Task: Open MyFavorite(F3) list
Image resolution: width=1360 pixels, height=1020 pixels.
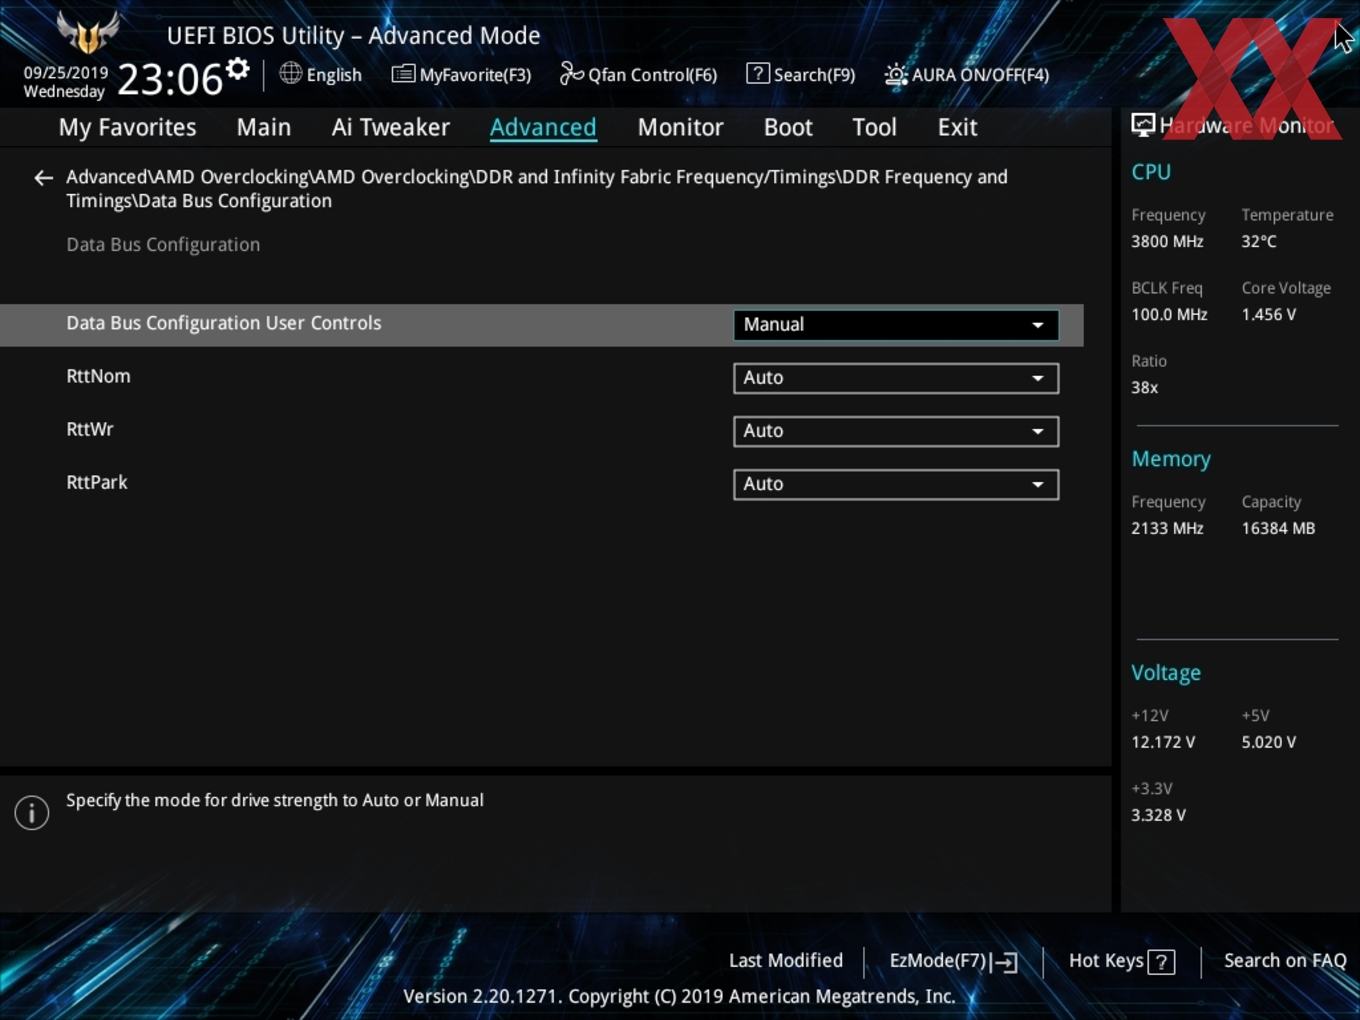Action: [461, 74]
